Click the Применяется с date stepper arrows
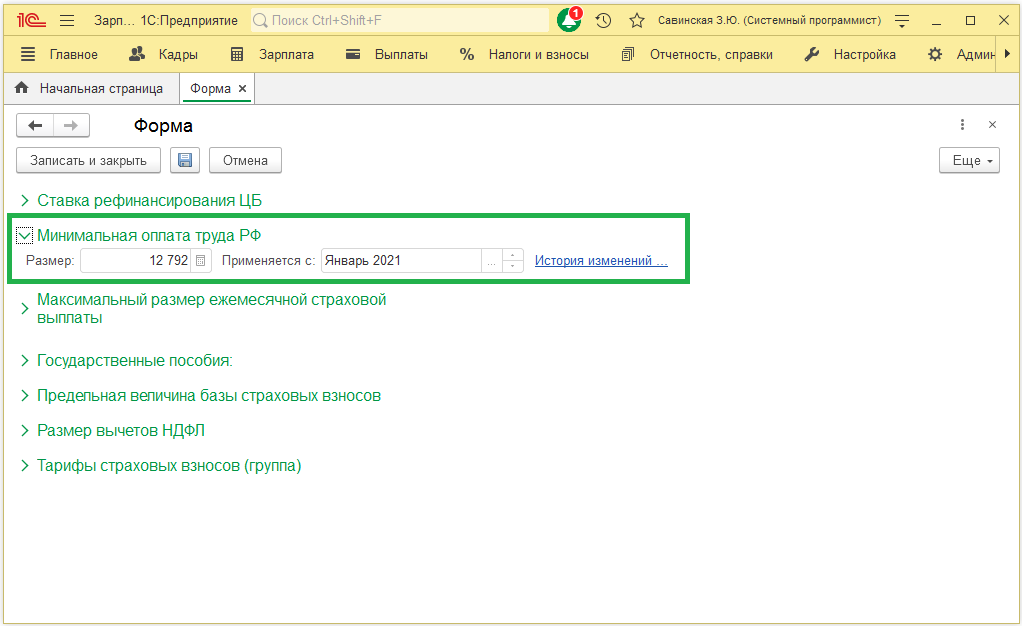The width and height of the screenshot is (1022, 627). (514, 260)
